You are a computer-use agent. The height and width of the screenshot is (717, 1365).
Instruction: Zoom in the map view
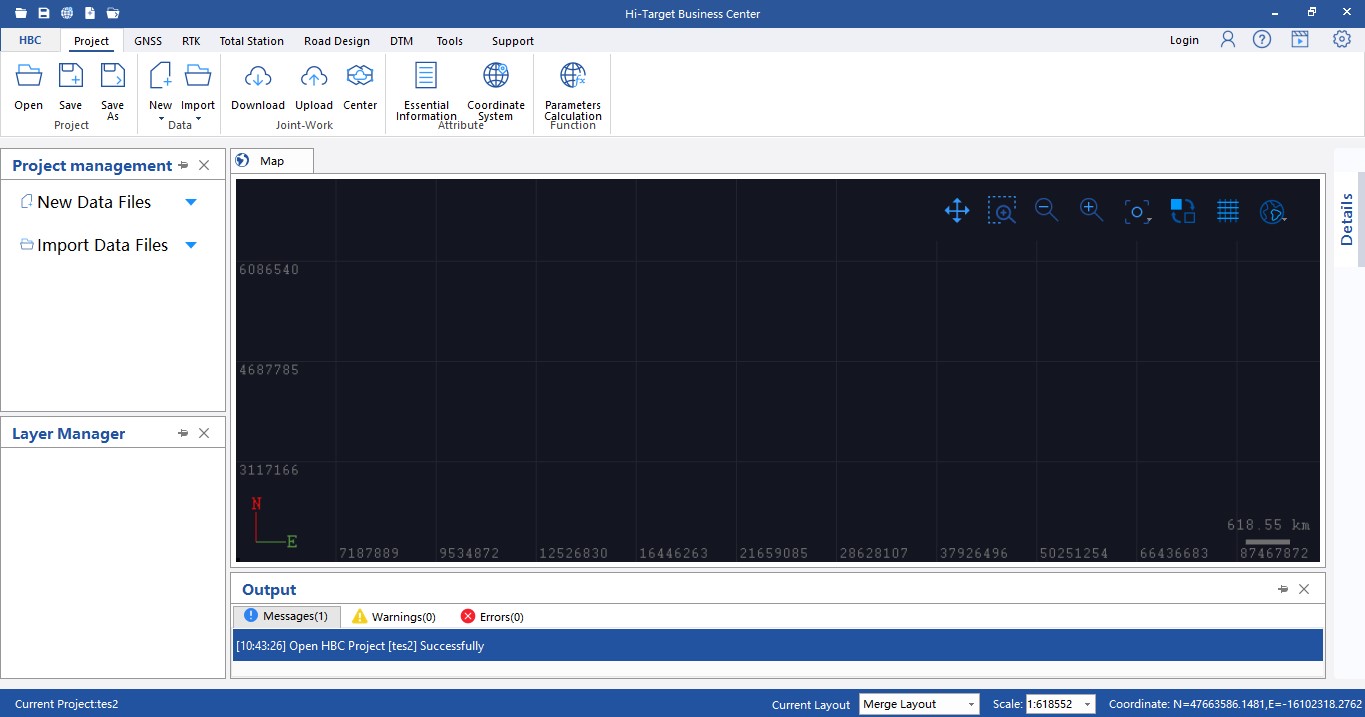[1092, 210]
